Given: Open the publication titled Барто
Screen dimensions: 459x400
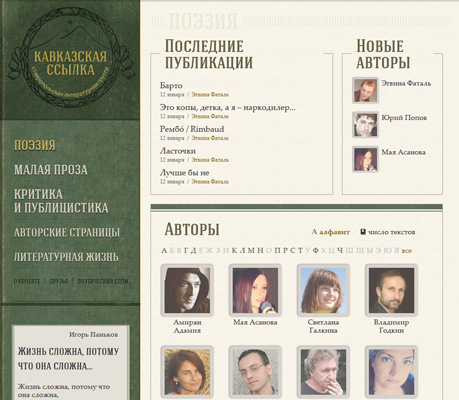Looking at the screenshot, I should 171,86.
